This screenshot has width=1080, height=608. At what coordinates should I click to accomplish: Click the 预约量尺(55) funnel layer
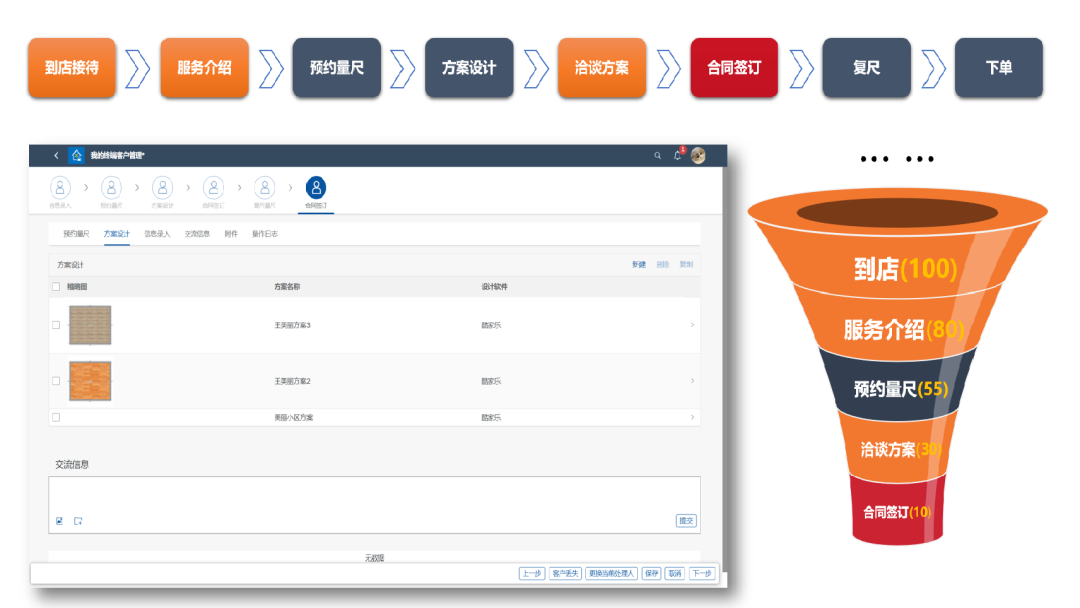point(899,388)
